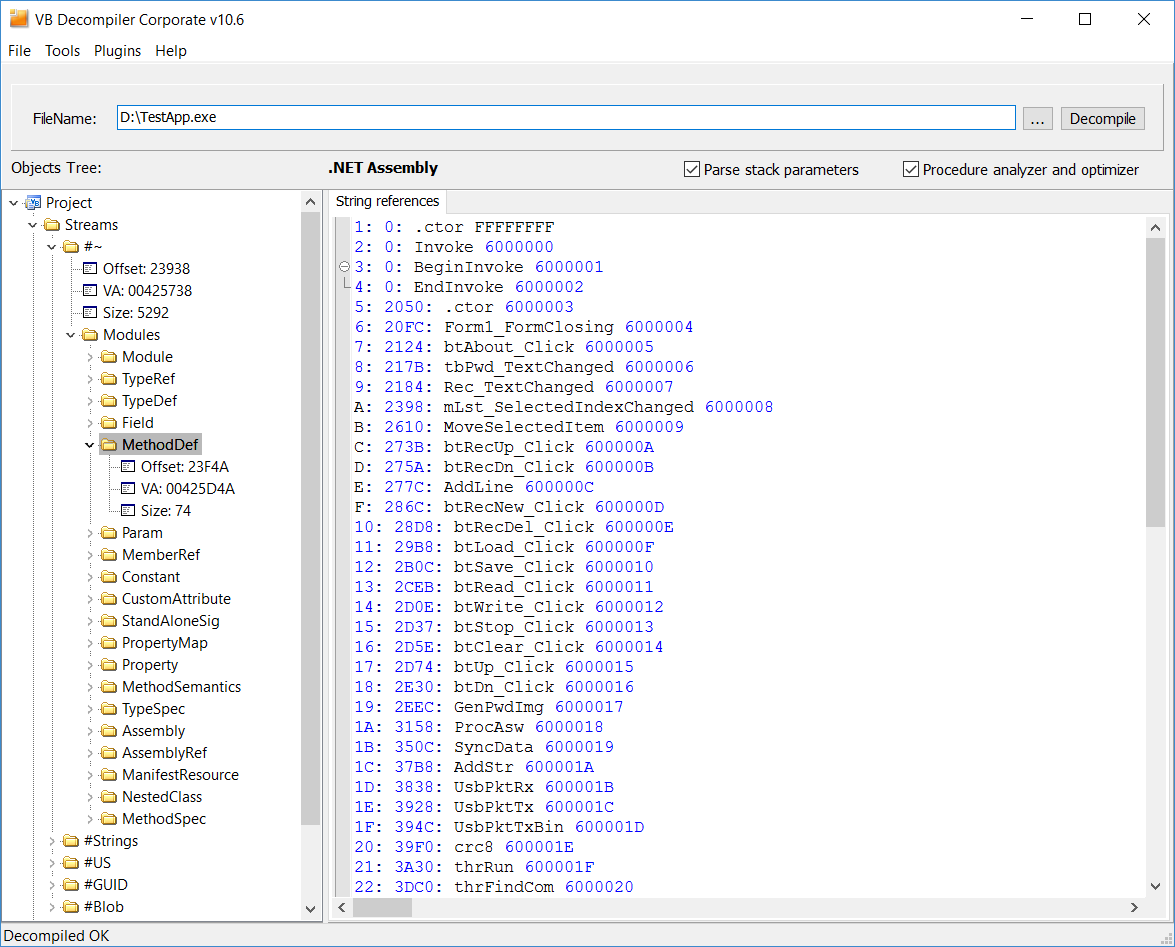Click the TypeDef folder icon
Screen dimensions: 1175x947
[x=109, y=401]
